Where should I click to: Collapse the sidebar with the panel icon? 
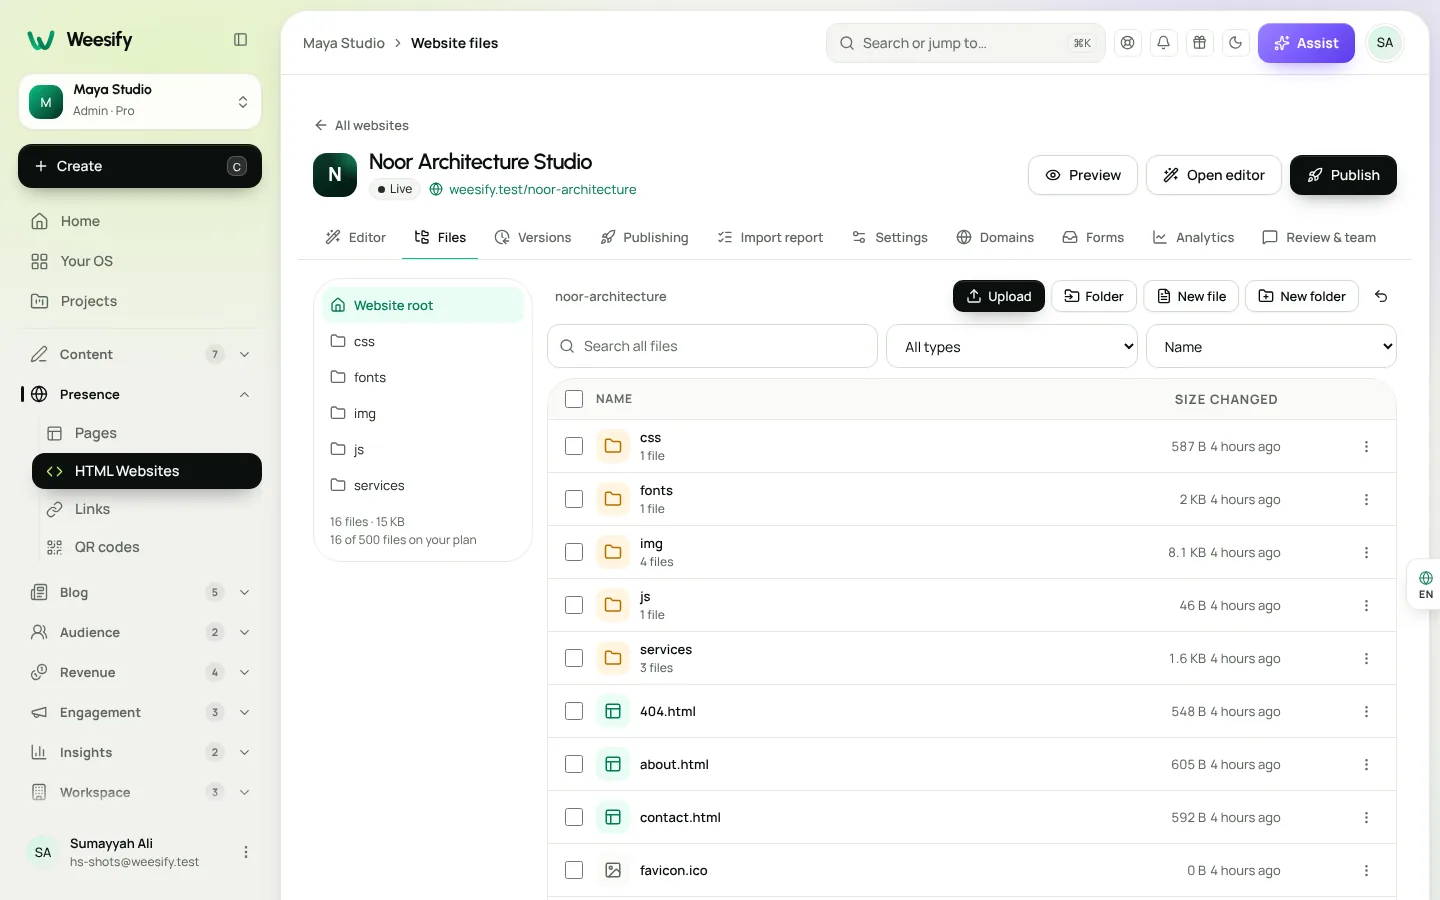240,40
